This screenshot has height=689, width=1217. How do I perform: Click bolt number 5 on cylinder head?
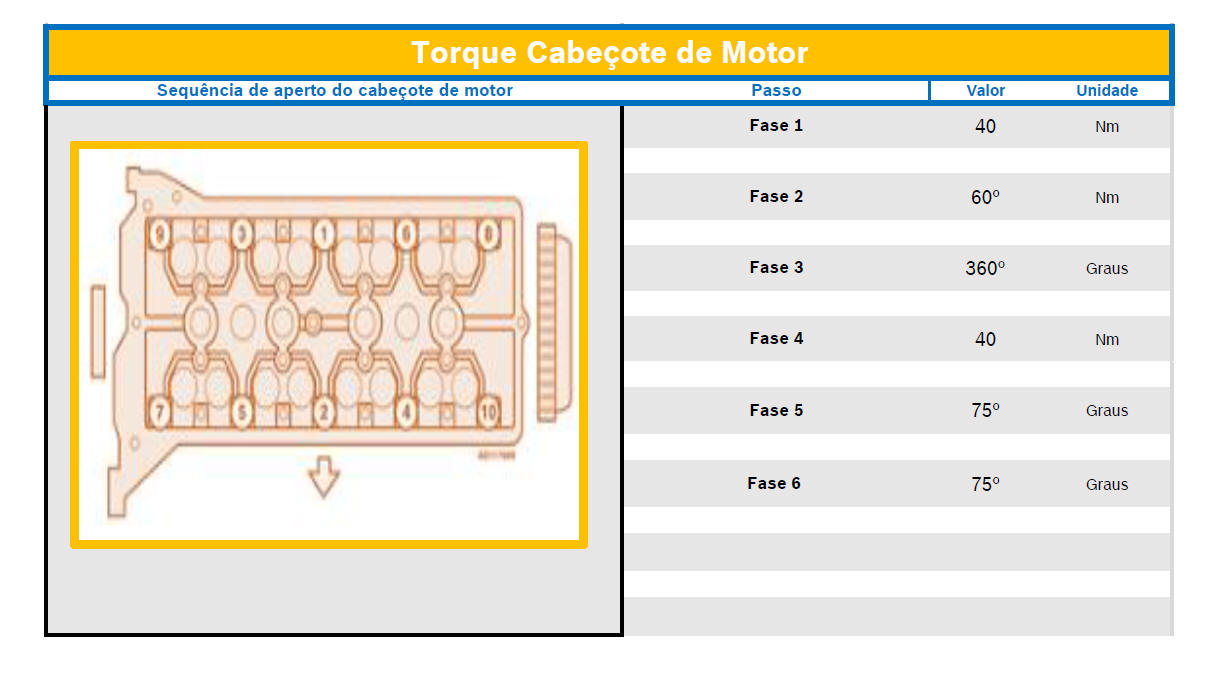tap(241, 410)
